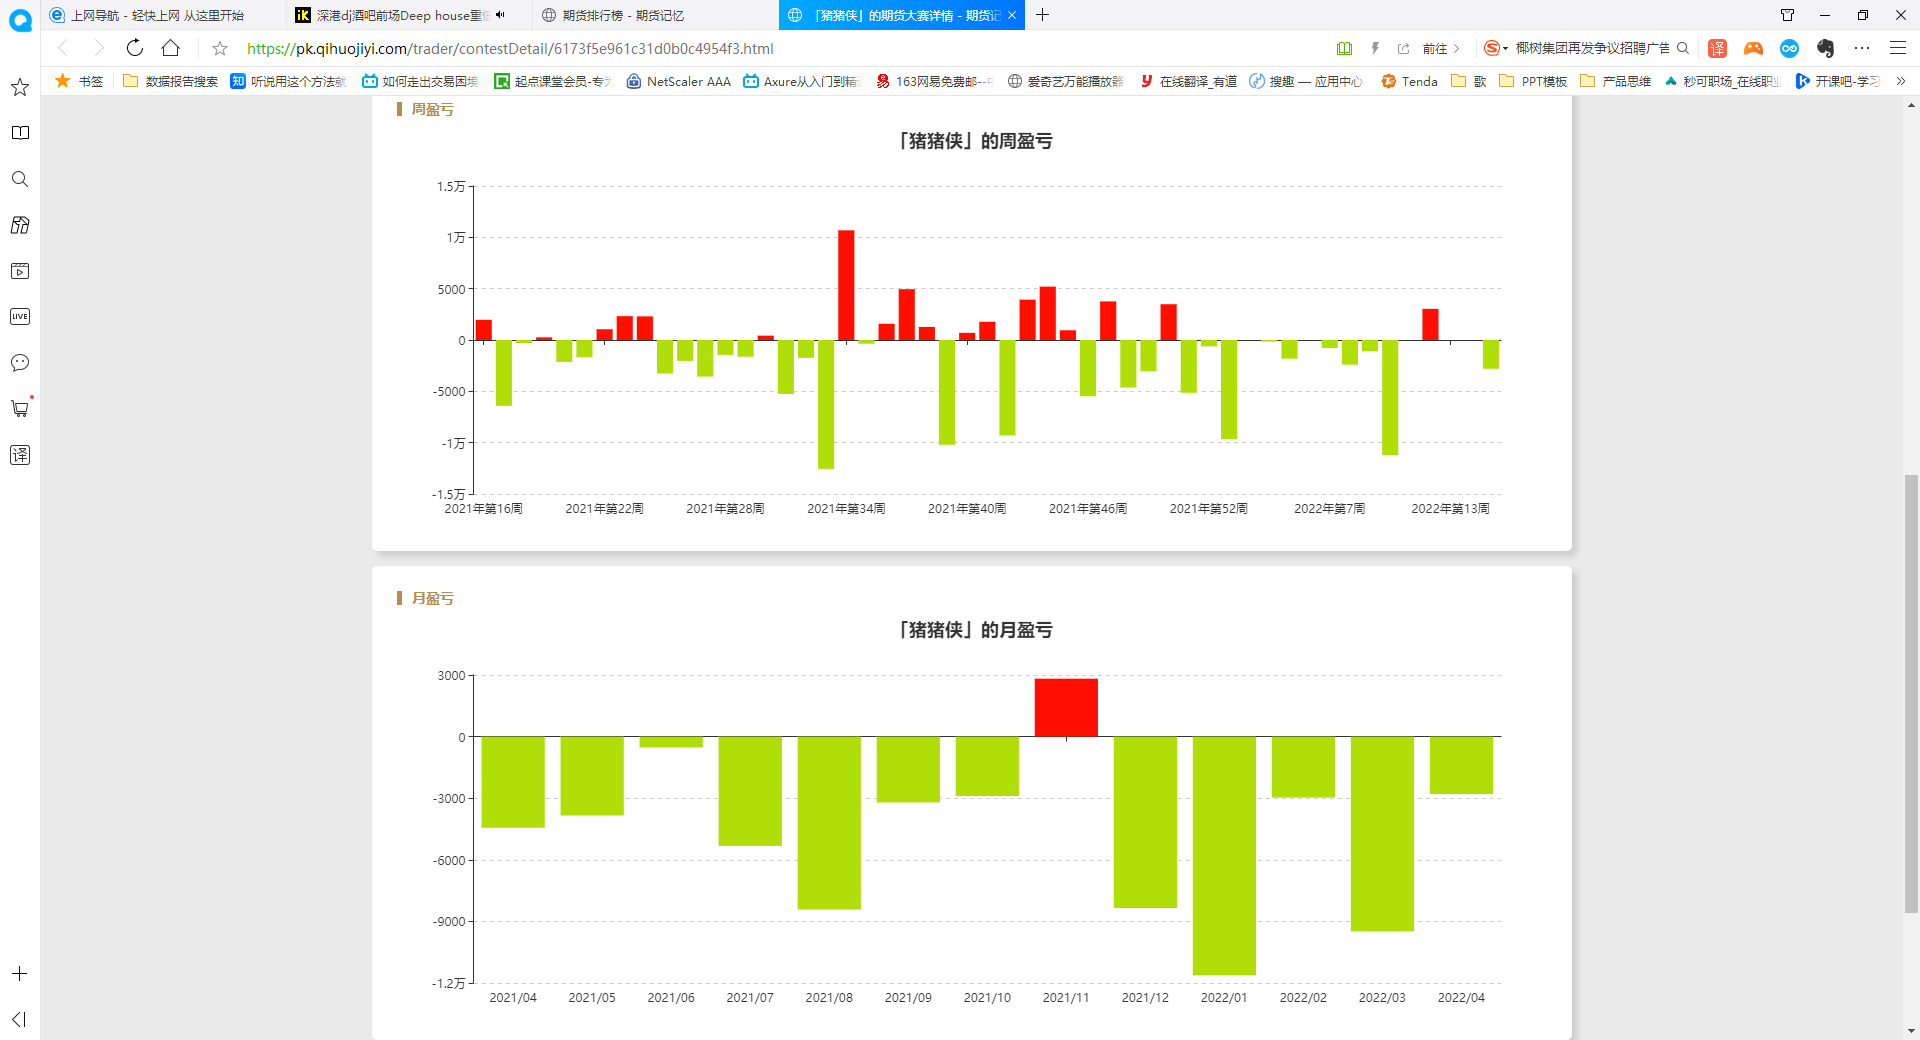This screenshot has height=1040, width=1920.
Task: Click the red translate extension icon
Action: click(x=1718, y=48)
